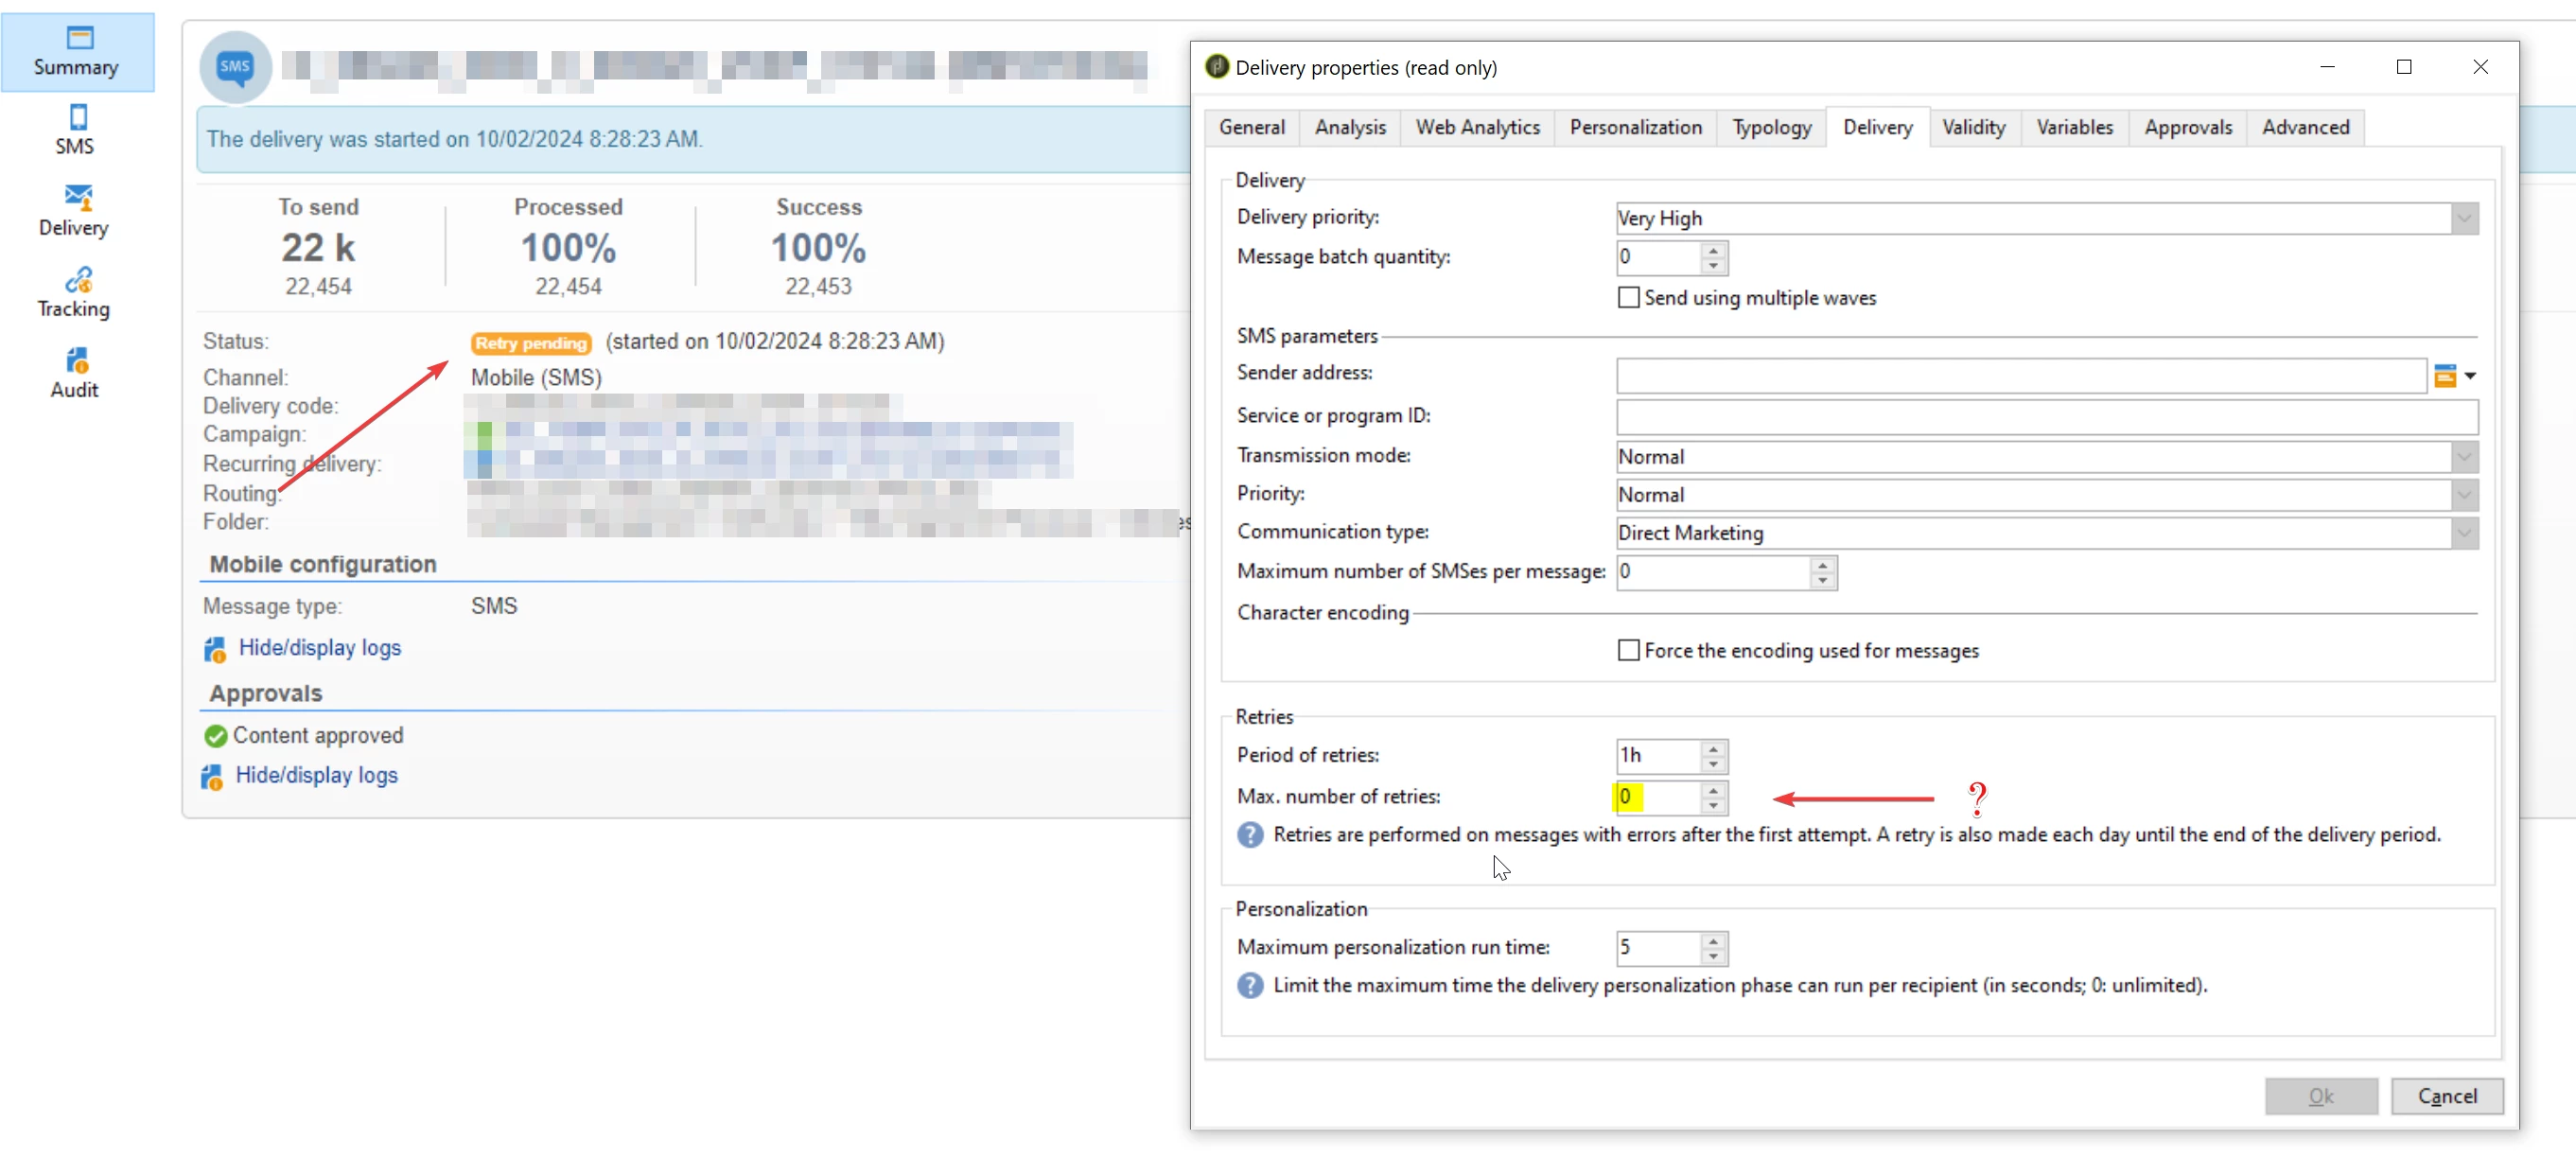Open the Communication type dropdown

point(2464,533)
